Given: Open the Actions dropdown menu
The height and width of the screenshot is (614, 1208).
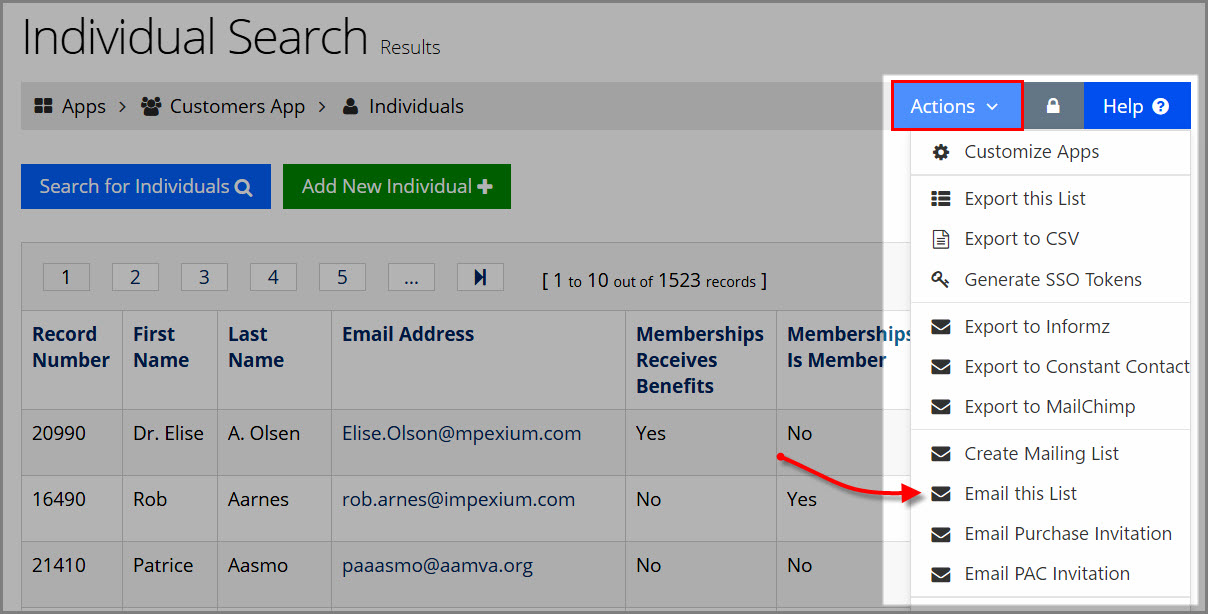Looking at the screenshot, I should 956,106.
